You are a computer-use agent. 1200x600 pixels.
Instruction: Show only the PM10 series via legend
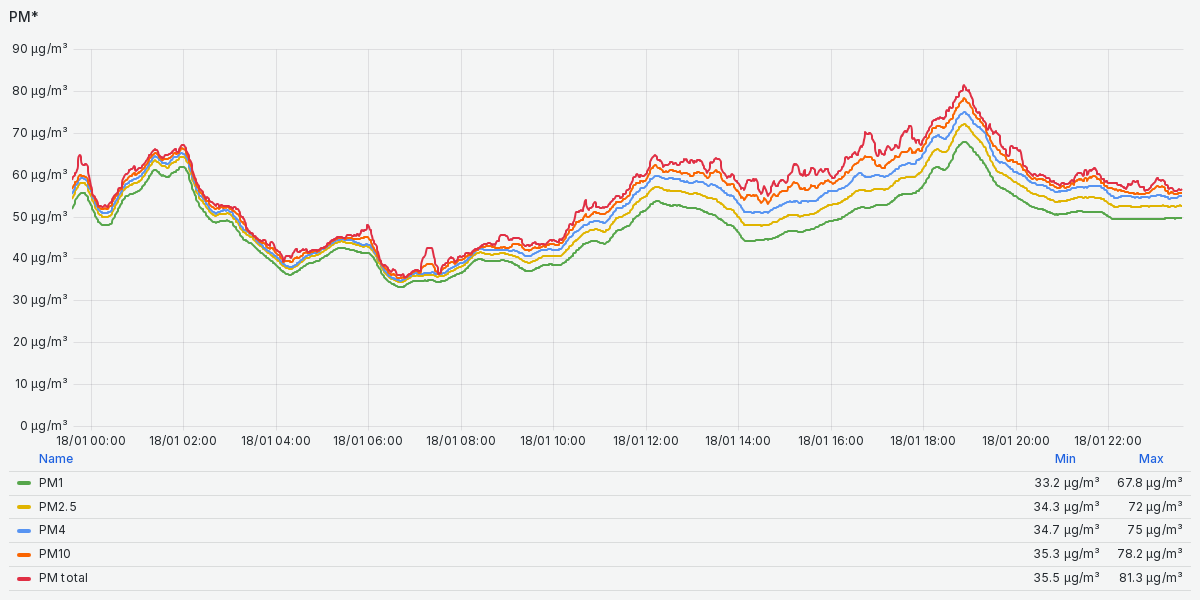pos(54,554)
